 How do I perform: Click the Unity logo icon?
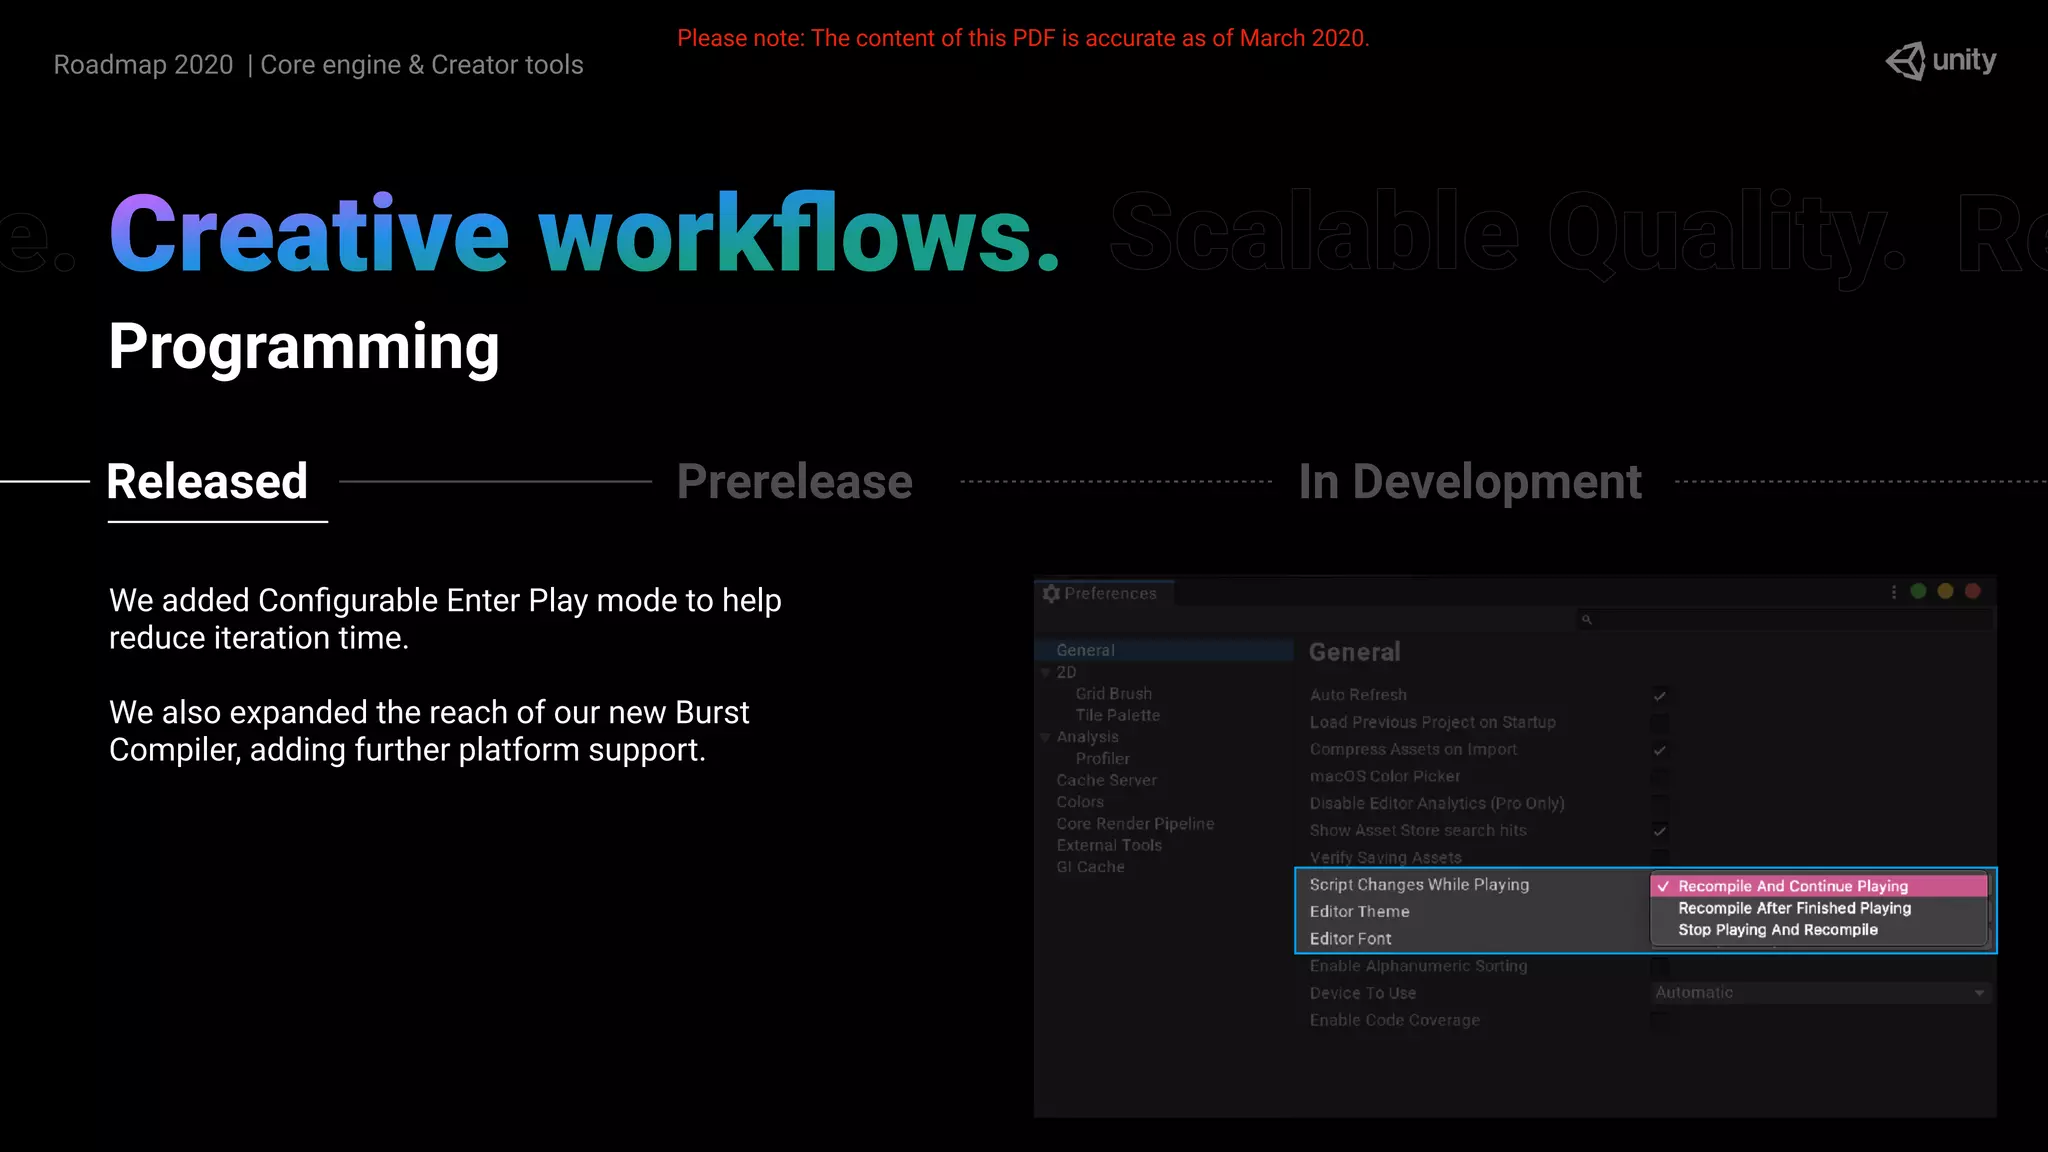(x=1905, y=61)
